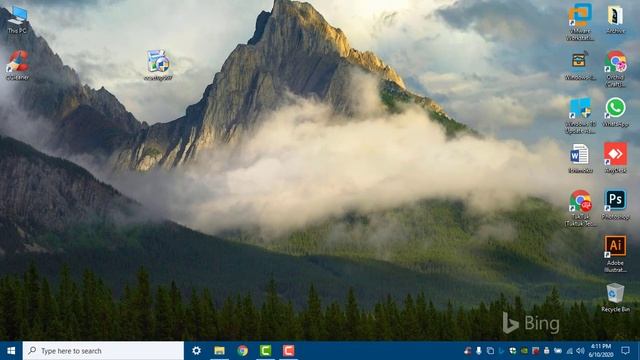This screenshot has width=640, height=360.
Task: Launch the Photoshop shortcut
Action: [x=615, y=205]
